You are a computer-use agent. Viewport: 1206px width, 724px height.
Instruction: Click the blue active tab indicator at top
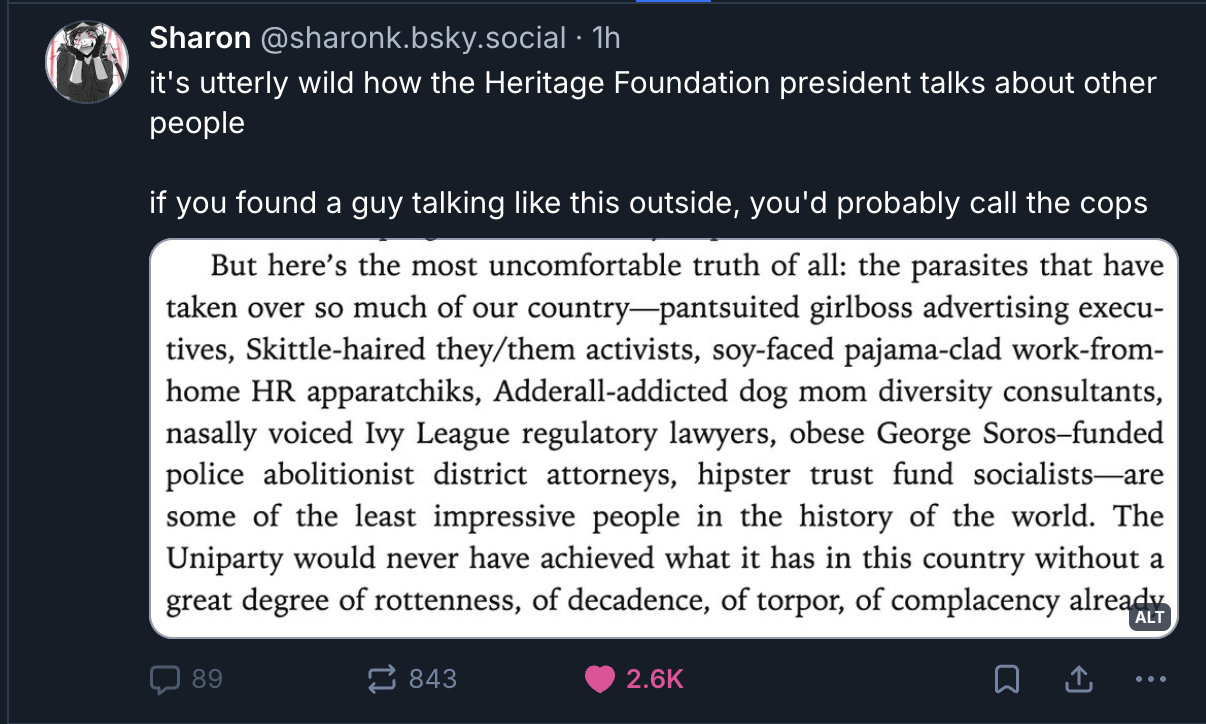(673, 2)
